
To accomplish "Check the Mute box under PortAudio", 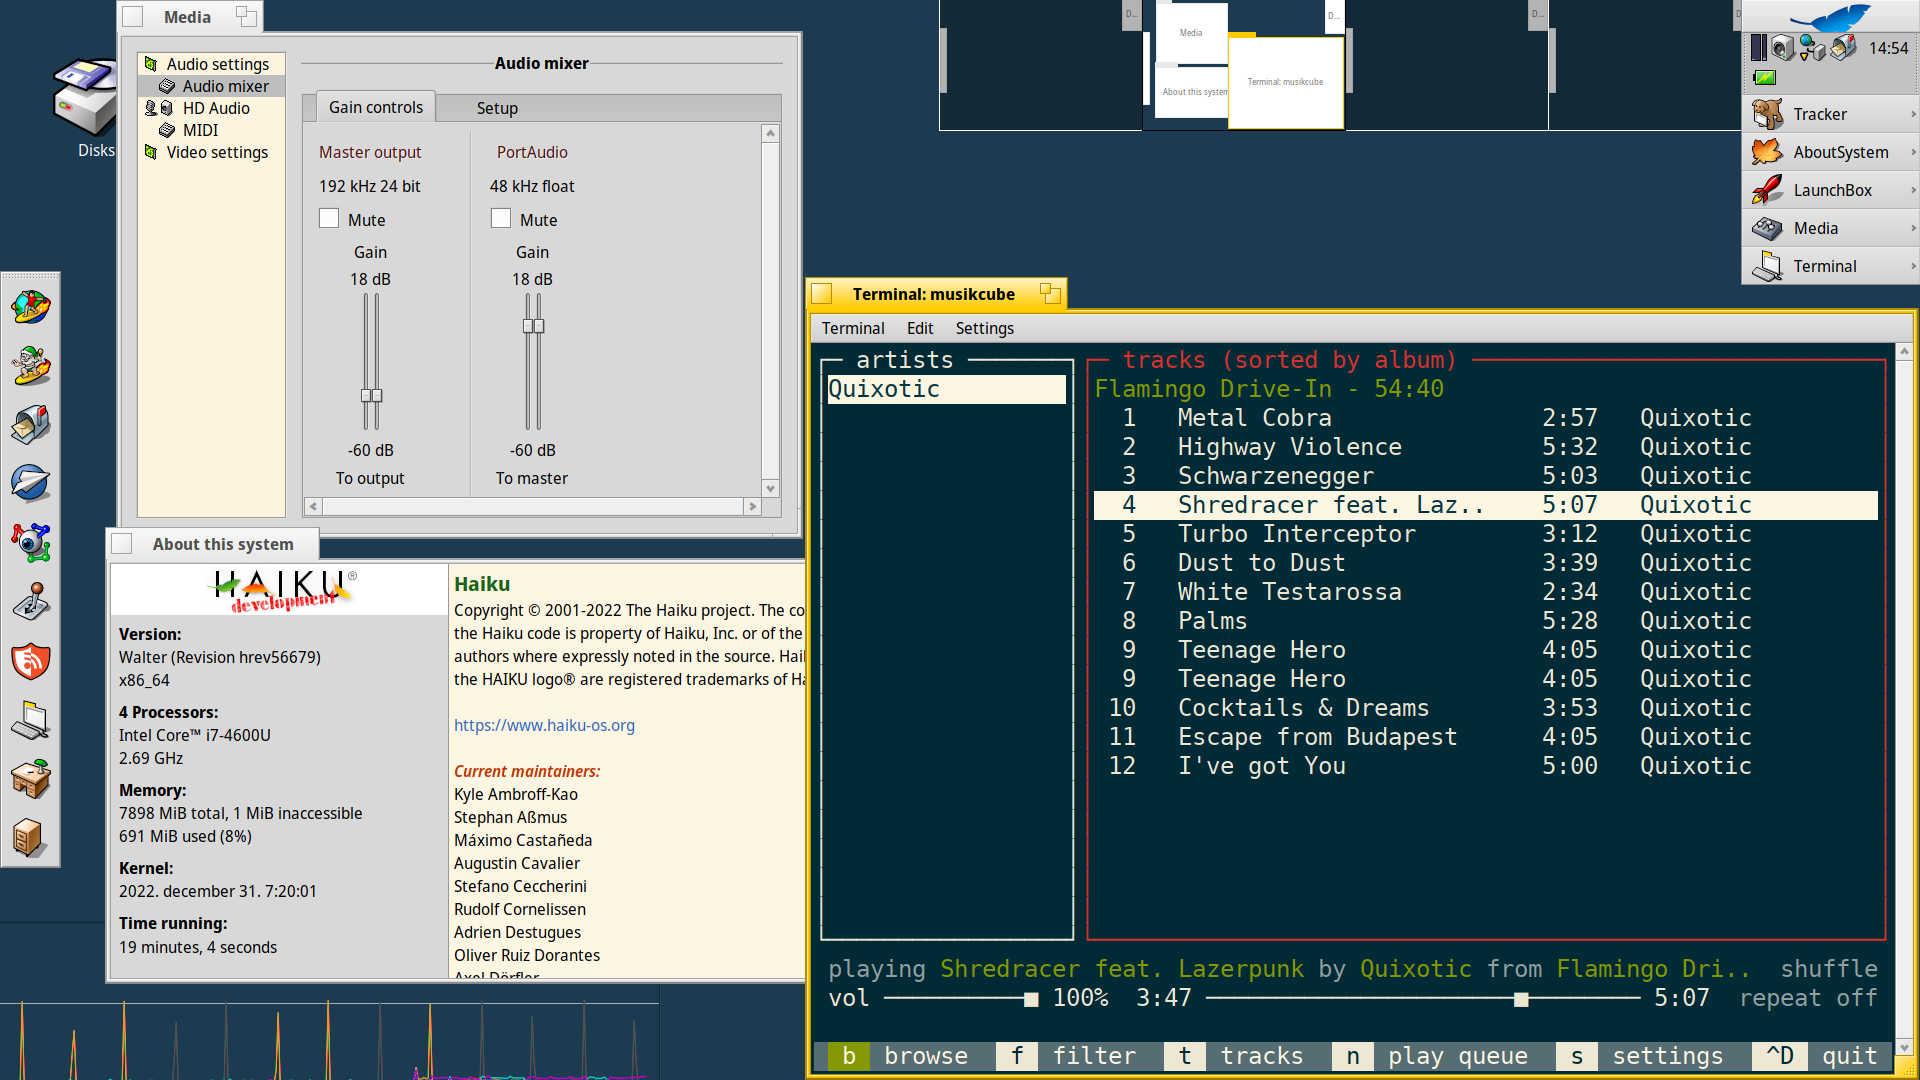I will pyautogui.click(x=501, y=218).
